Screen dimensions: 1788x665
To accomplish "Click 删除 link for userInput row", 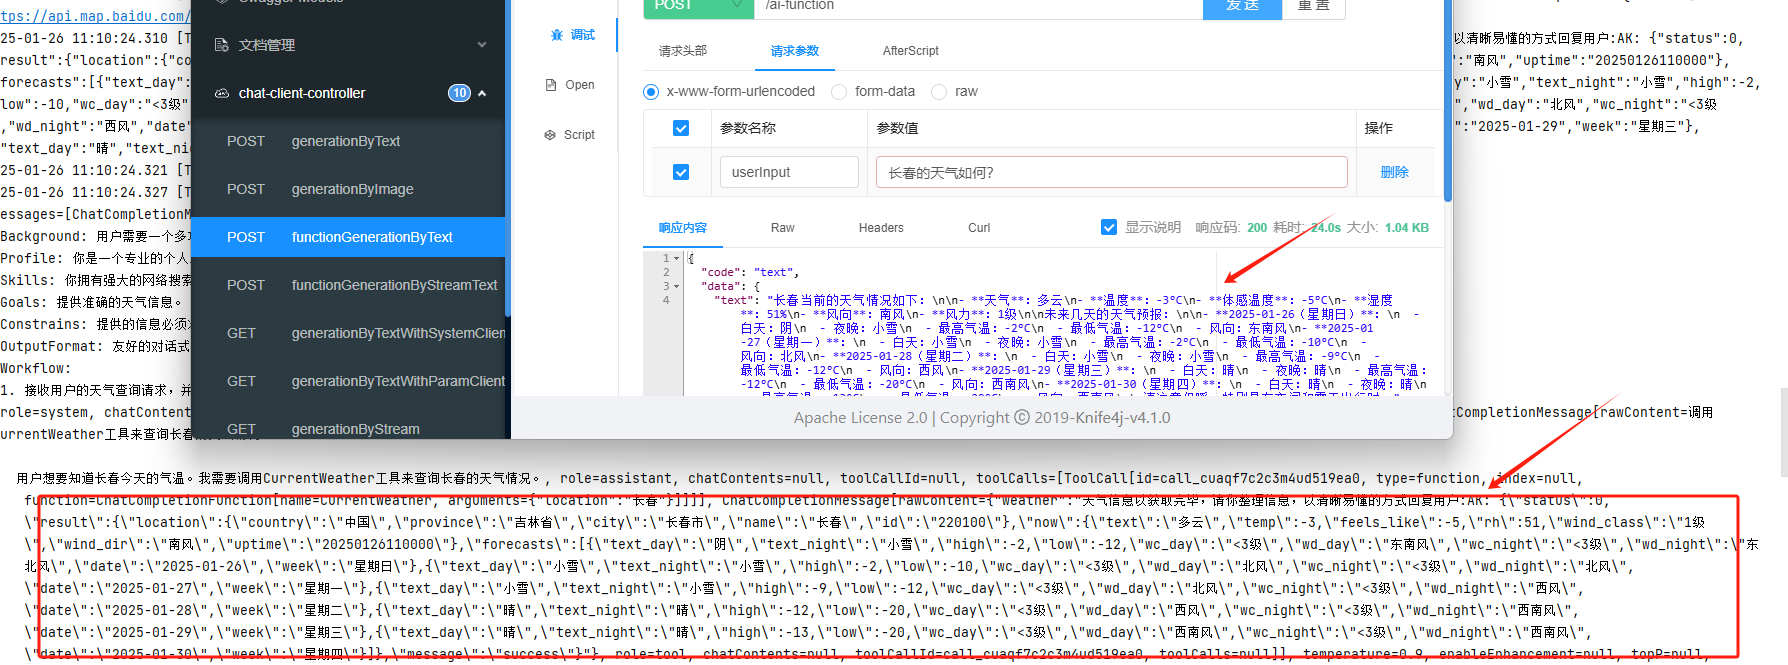I will [1394, 172].
